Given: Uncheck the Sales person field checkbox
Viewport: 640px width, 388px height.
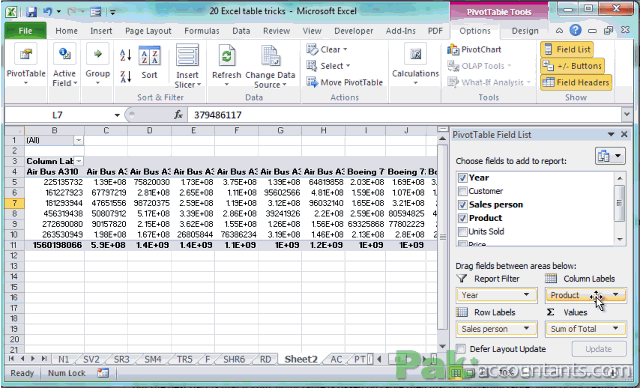Looking at the screenshot, I should (x=462, y=205).
